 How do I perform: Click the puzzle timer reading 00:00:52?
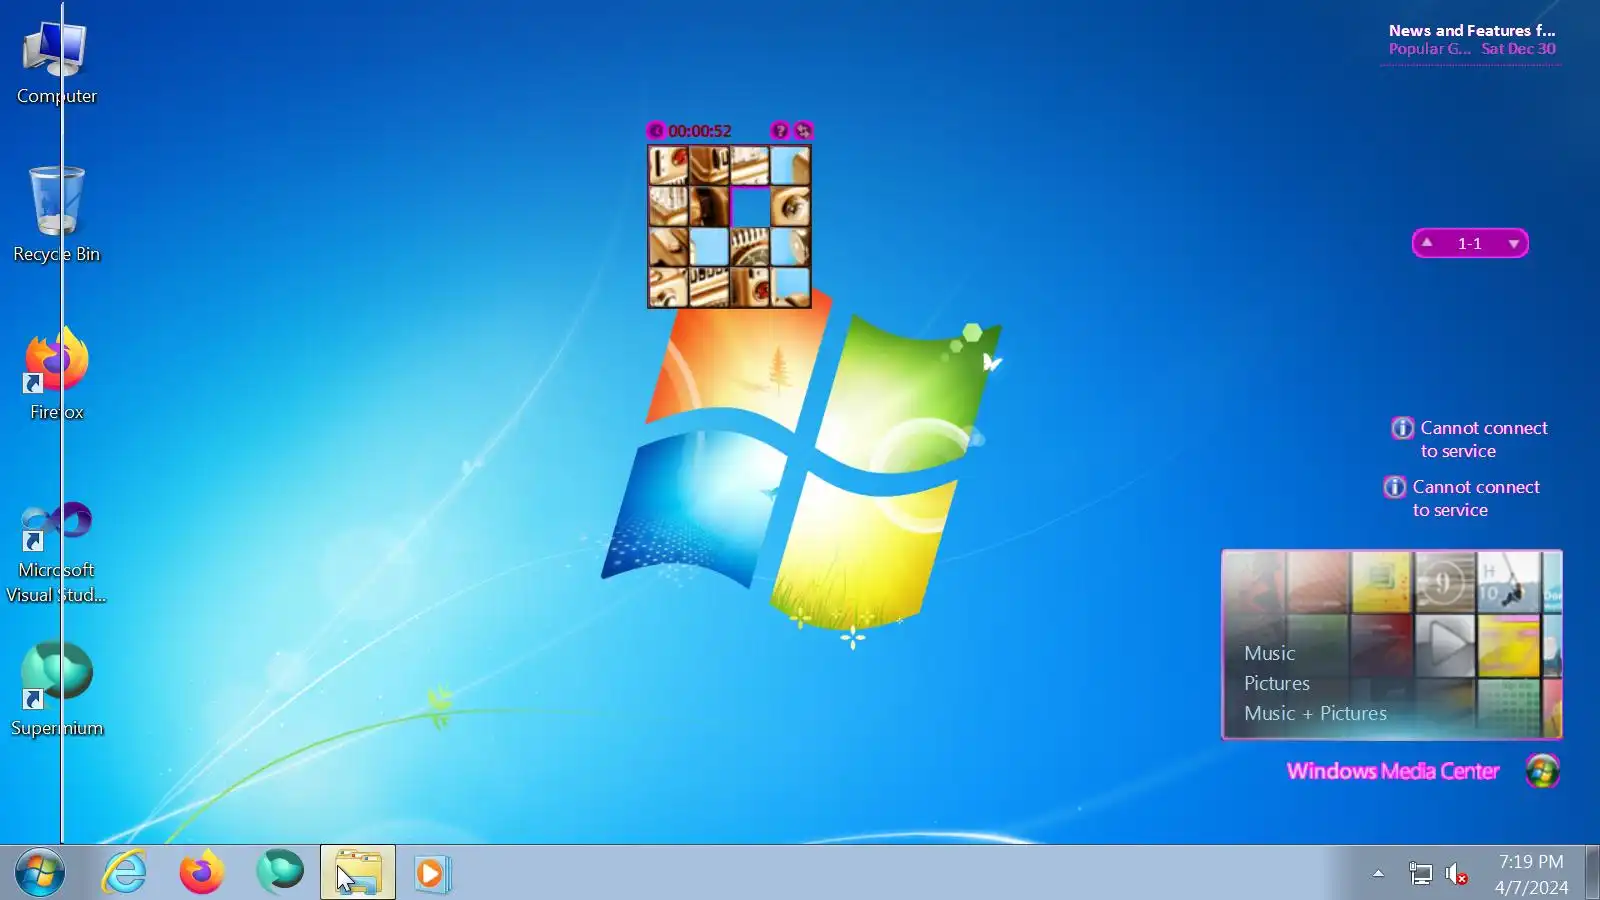(x=699, y=131)
